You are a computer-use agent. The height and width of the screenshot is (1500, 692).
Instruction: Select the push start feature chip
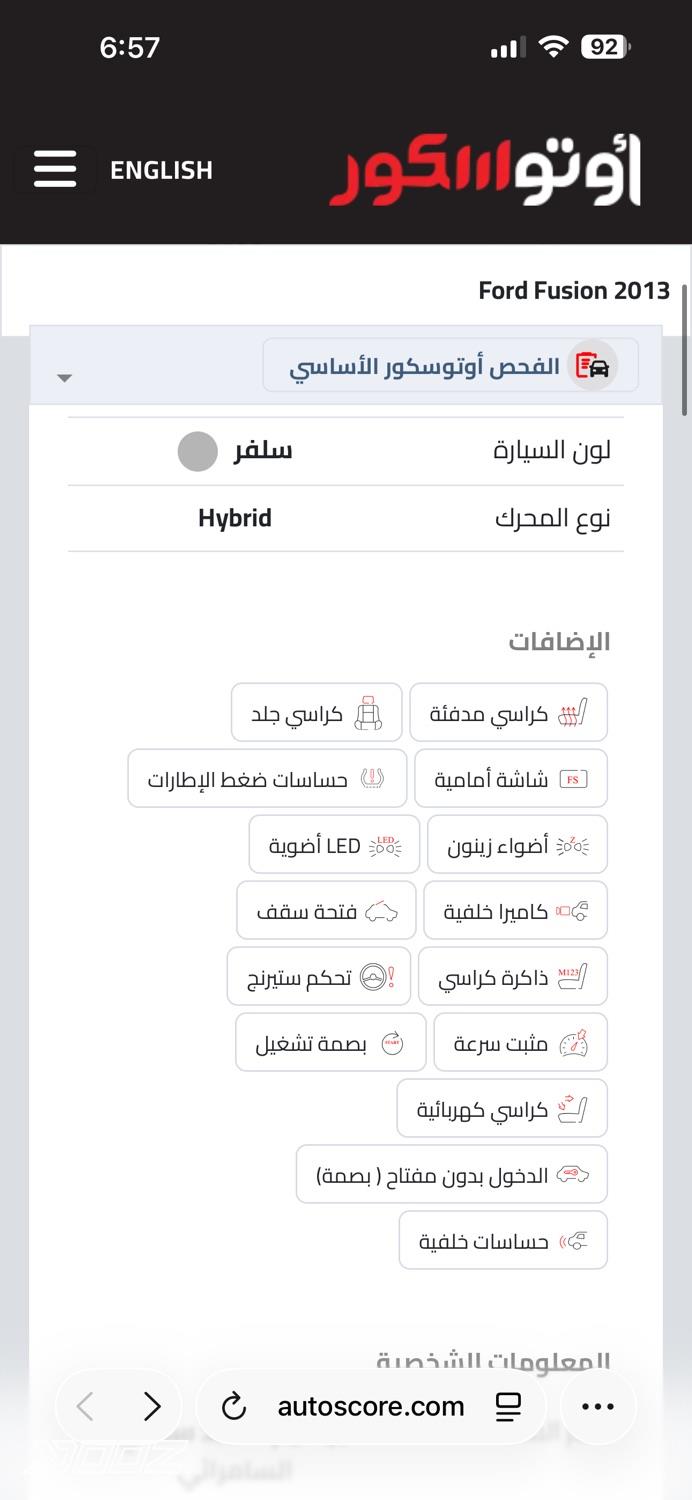330,1043
